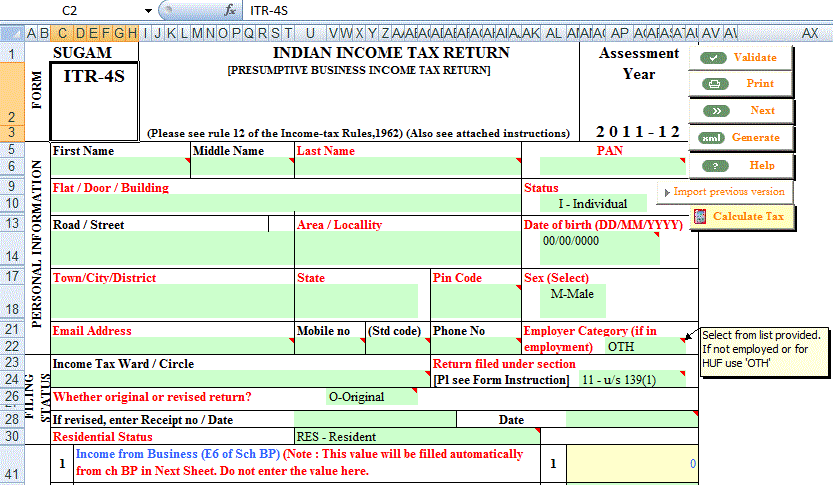
Task: Click the Whether original or revised return label
Action: [152, 397]
